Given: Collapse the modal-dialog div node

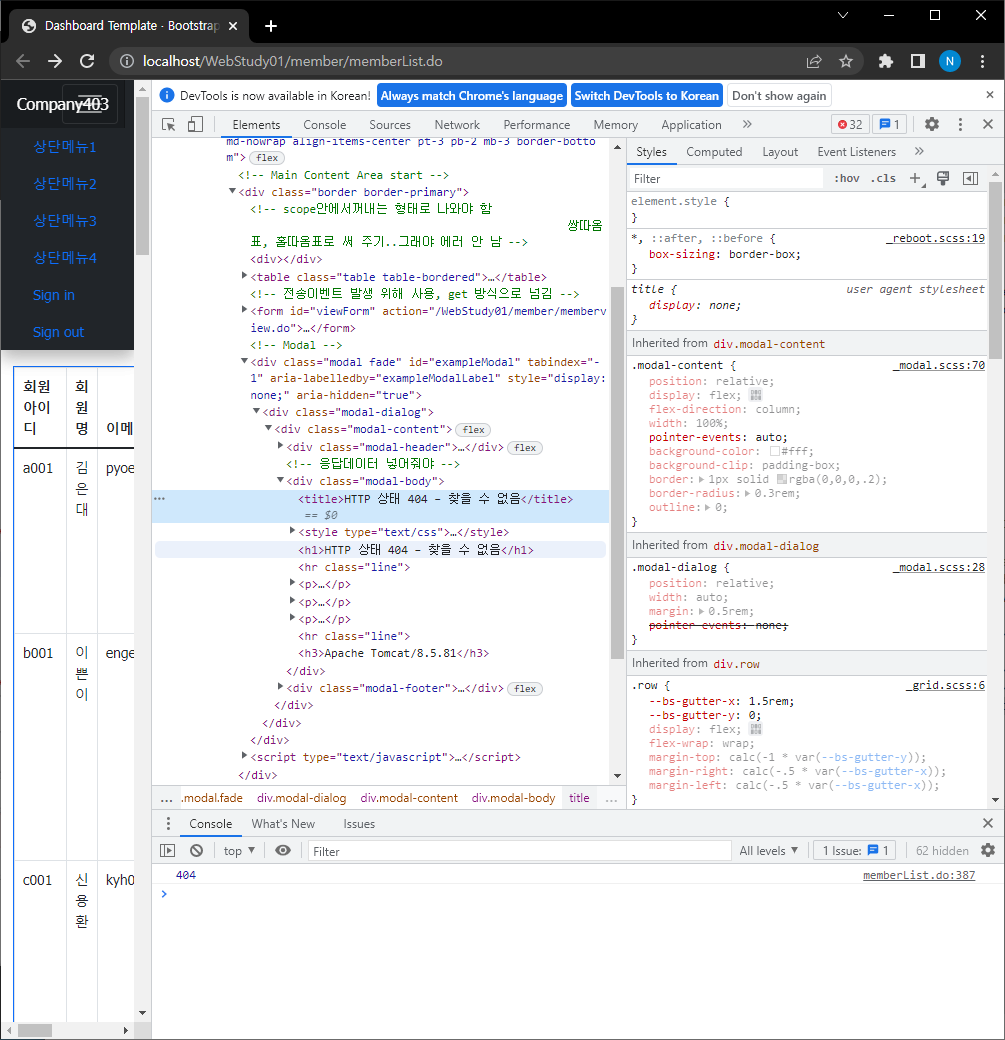Looking at the screenshot, I should [256, 411].
